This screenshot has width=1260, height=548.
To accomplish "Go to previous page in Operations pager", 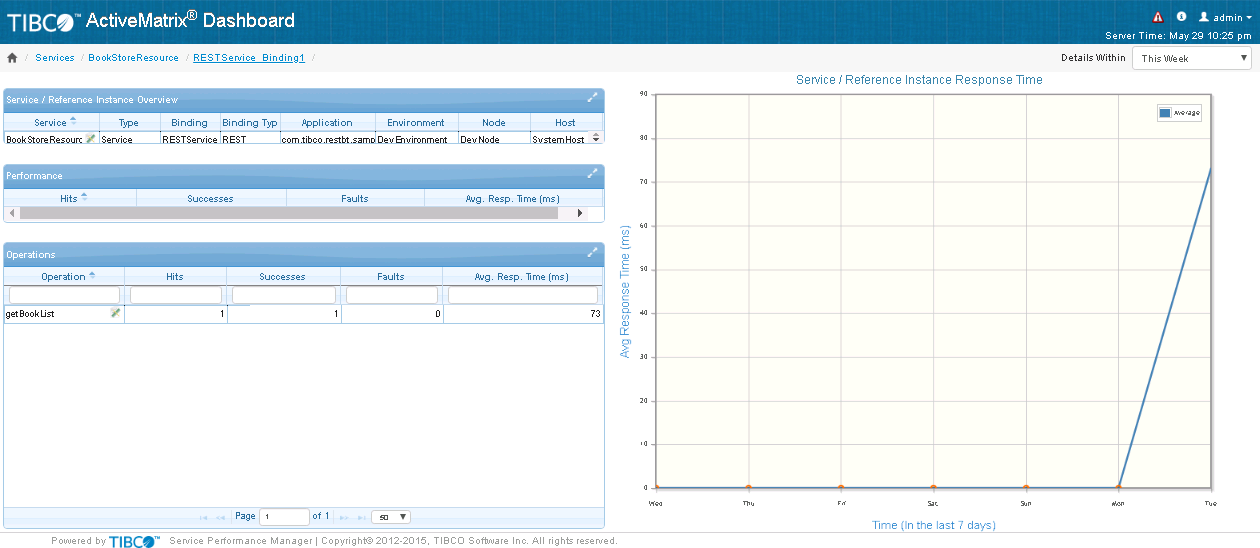I will pyautogui.click(x=221, y=517).
